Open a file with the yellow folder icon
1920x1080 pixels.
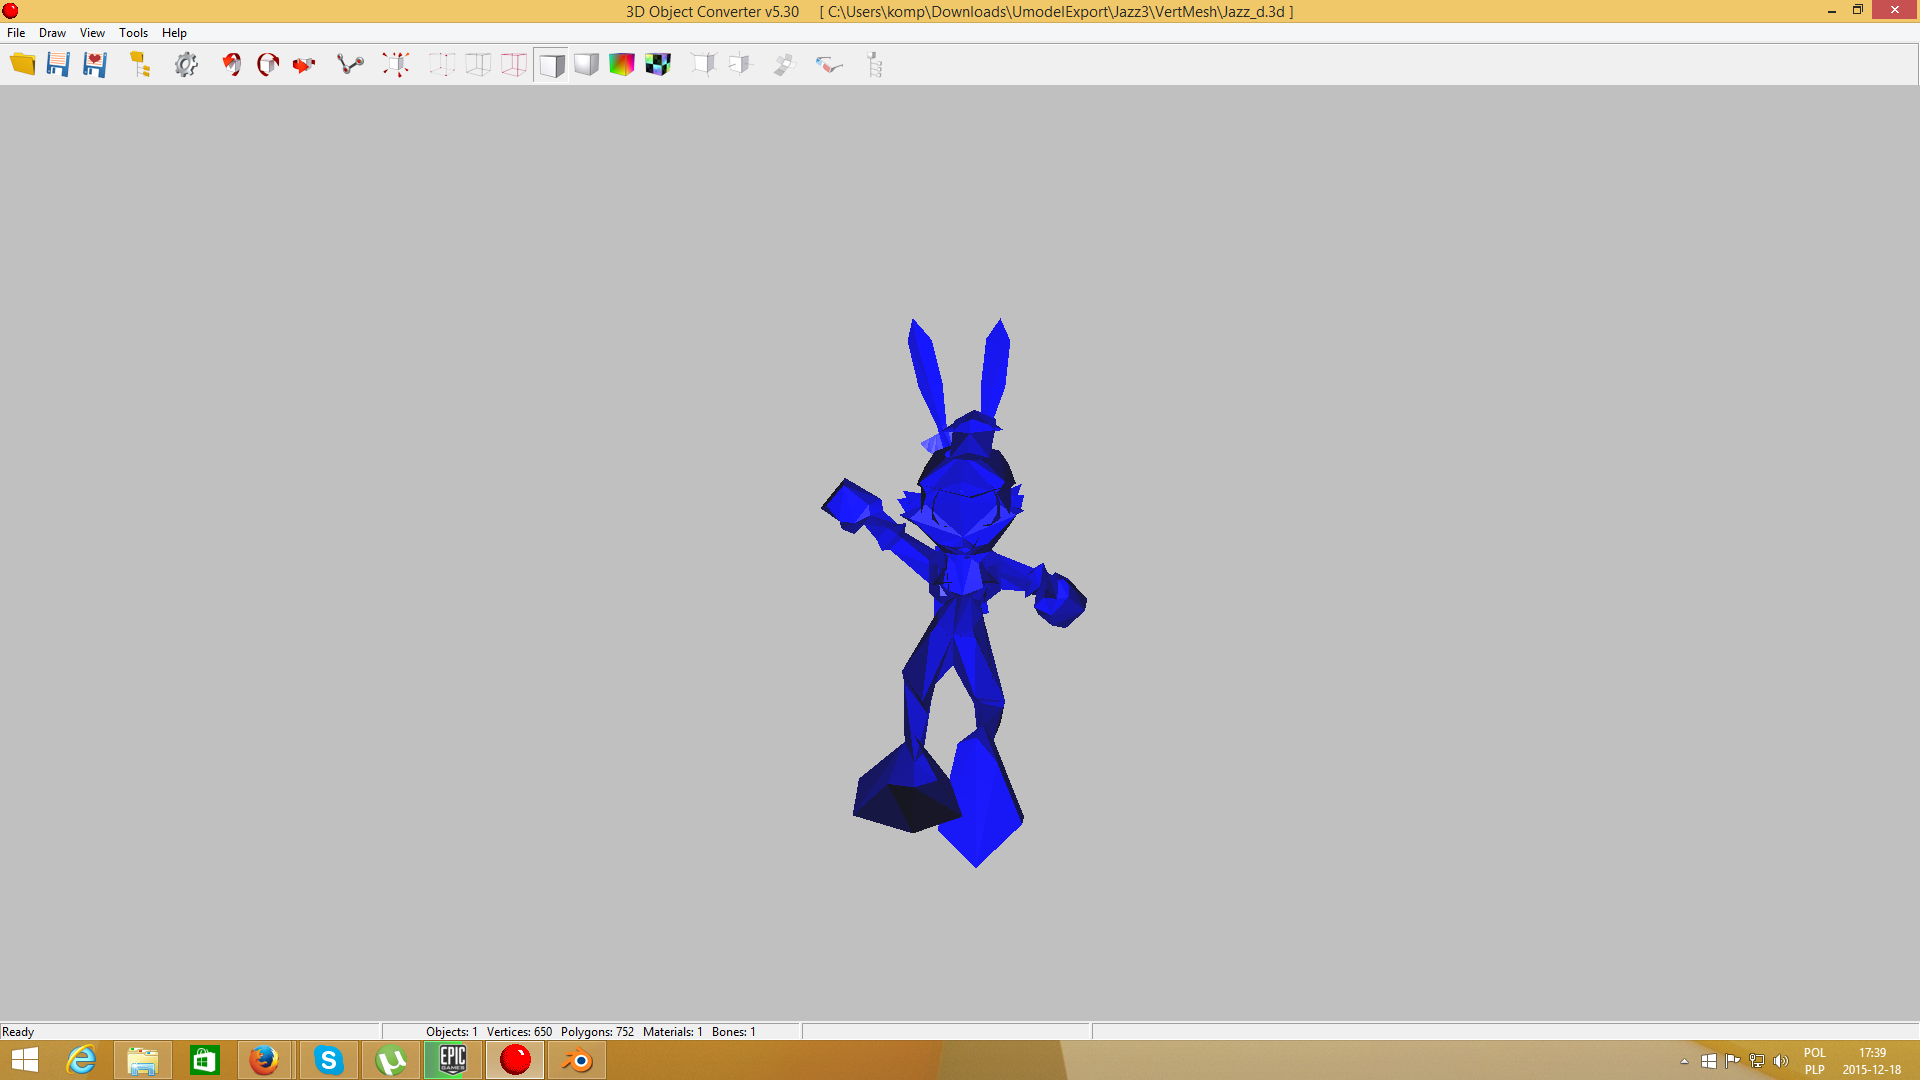tap(22, 65)
